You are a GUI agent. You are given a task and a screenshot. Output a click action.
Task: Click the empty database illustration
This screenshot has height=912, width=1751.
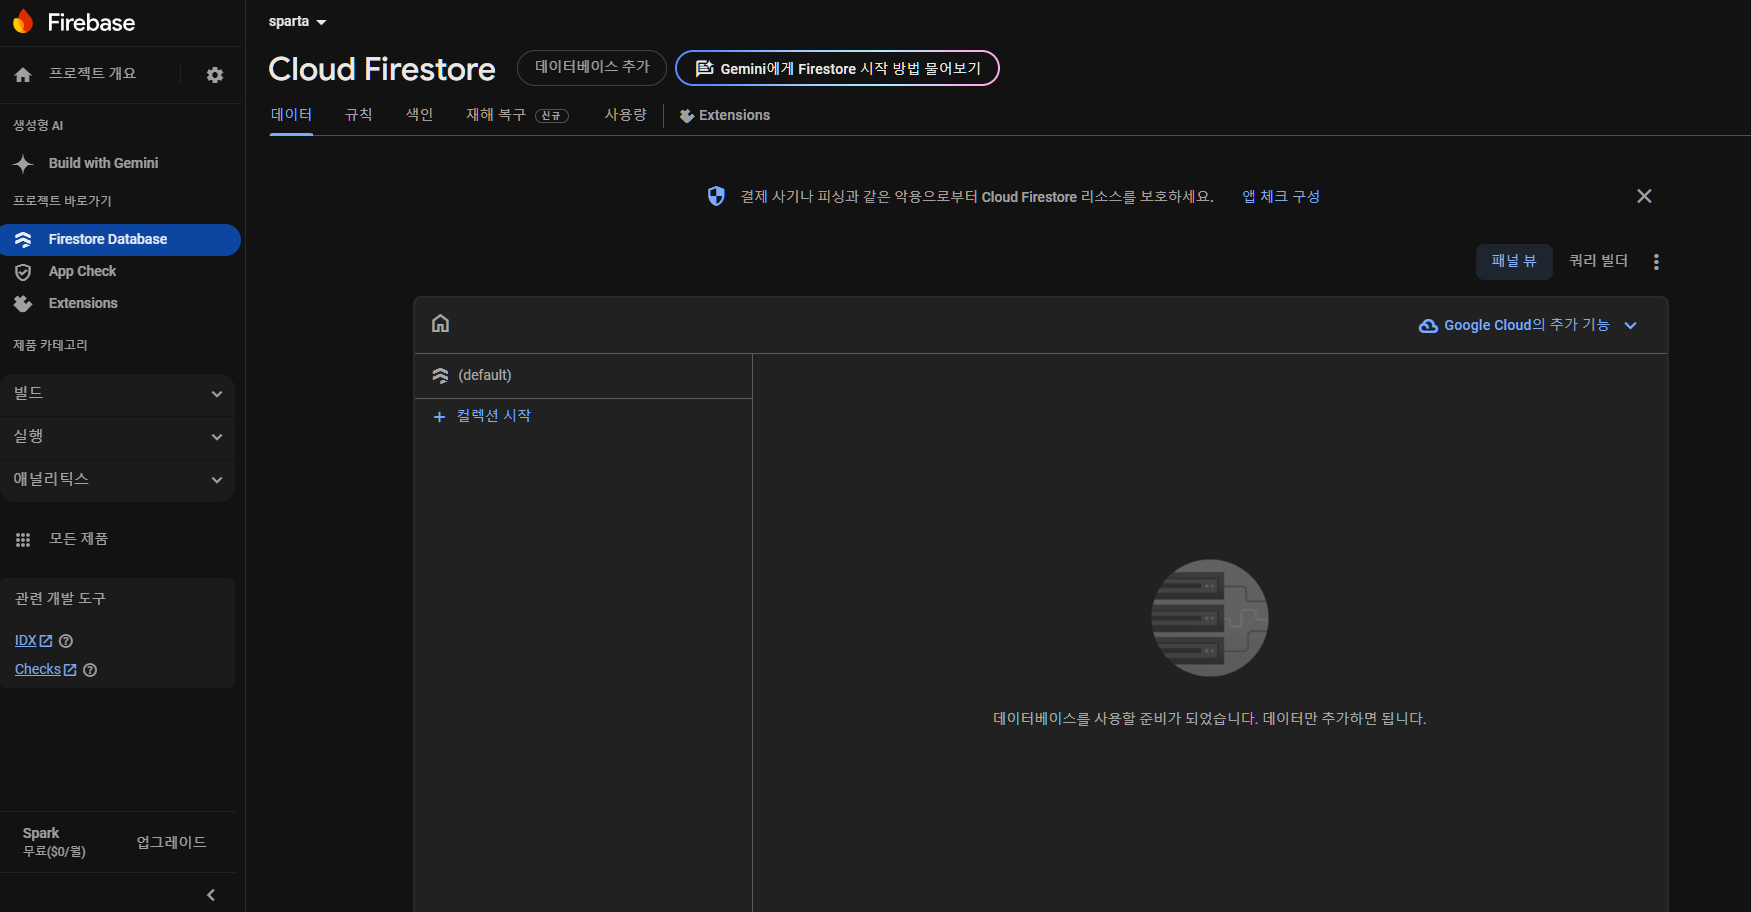tap(1210, 618)
